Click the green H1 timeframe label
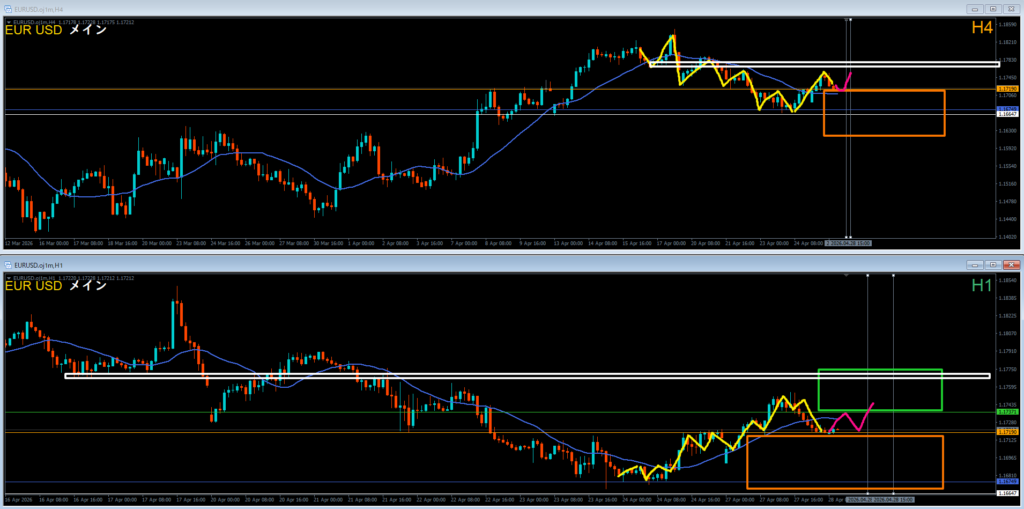The width and height of the screenshot is (1024, 509). [x=981, y=285]
